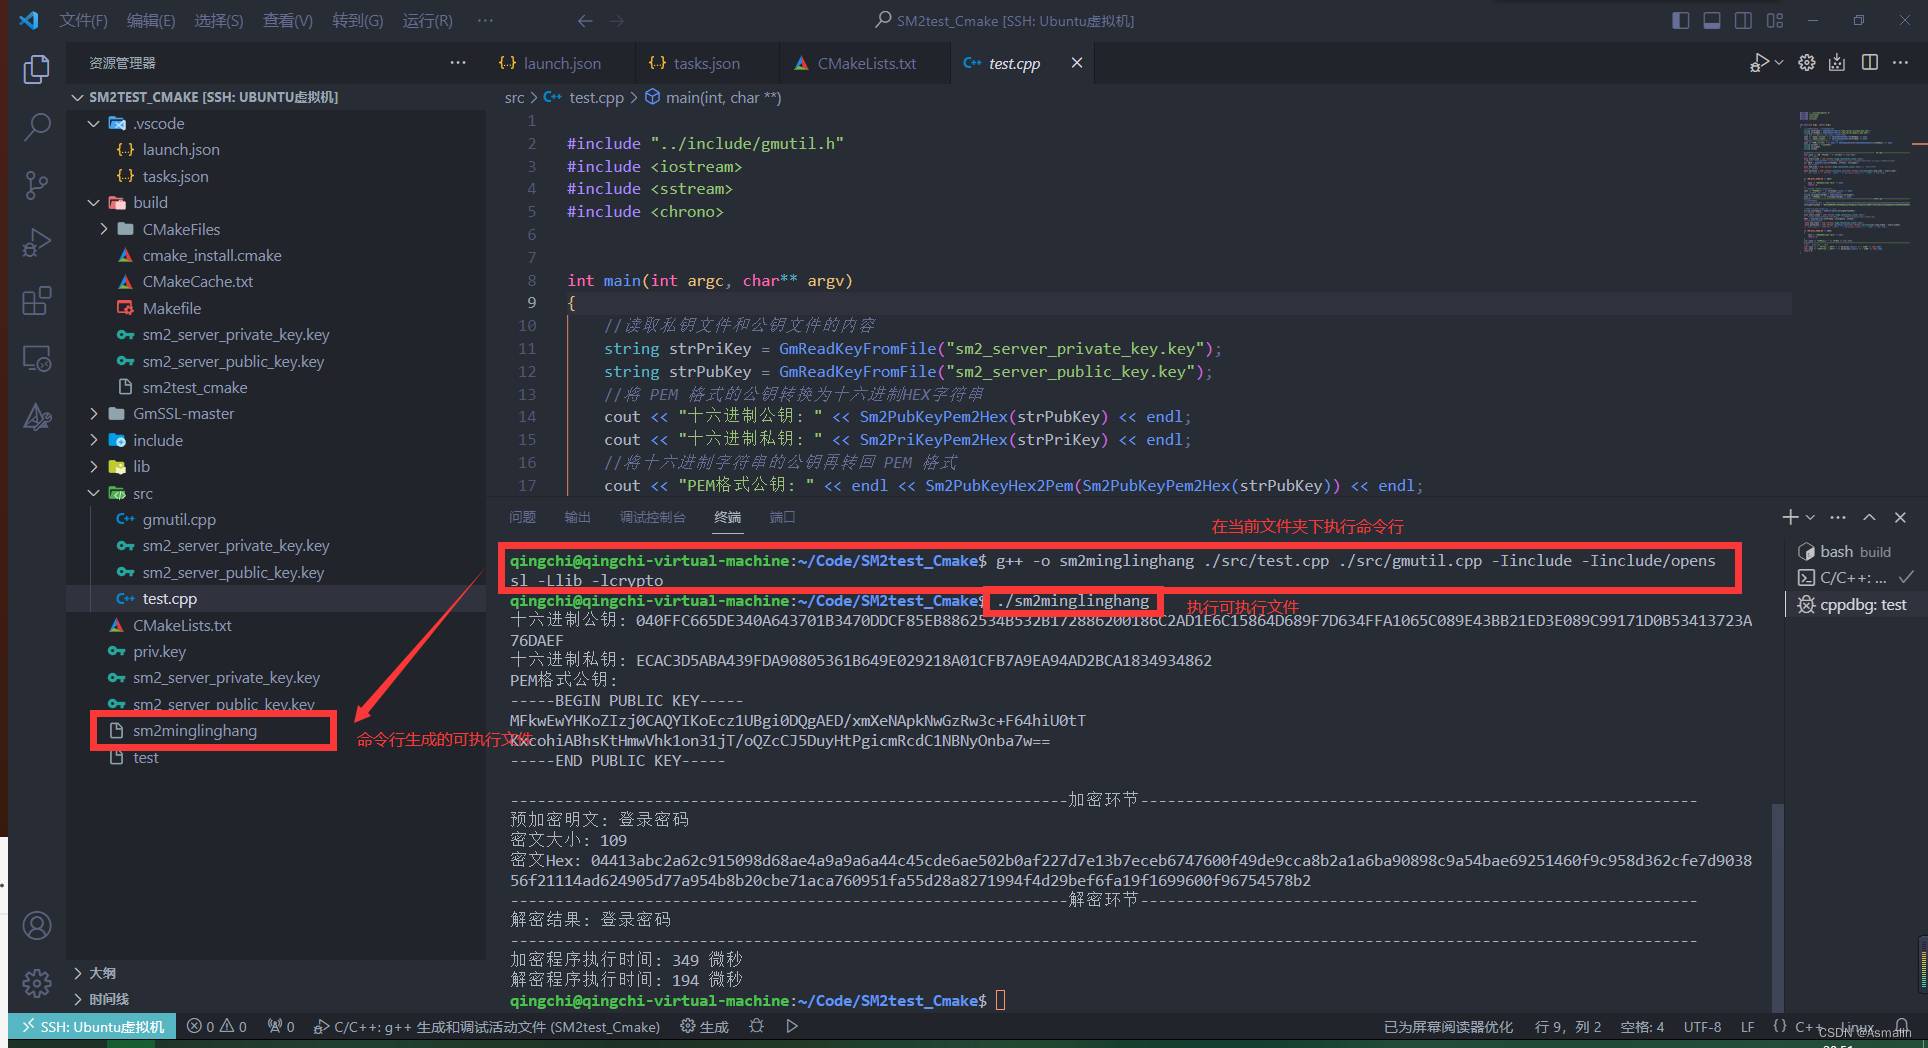Open the Source Control view
The image size is (1928, 1048).
37,185
